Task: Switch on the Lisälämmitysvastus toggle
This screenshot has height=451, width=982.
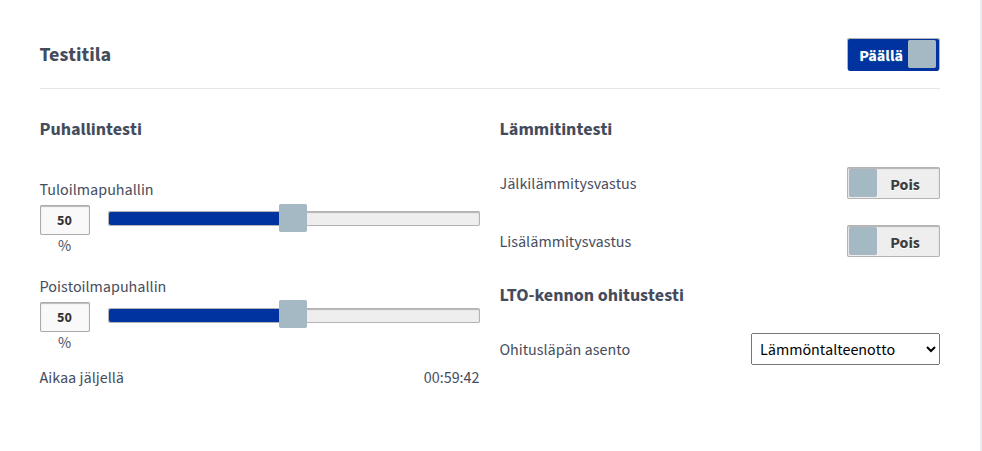Action: click(893, 242)
